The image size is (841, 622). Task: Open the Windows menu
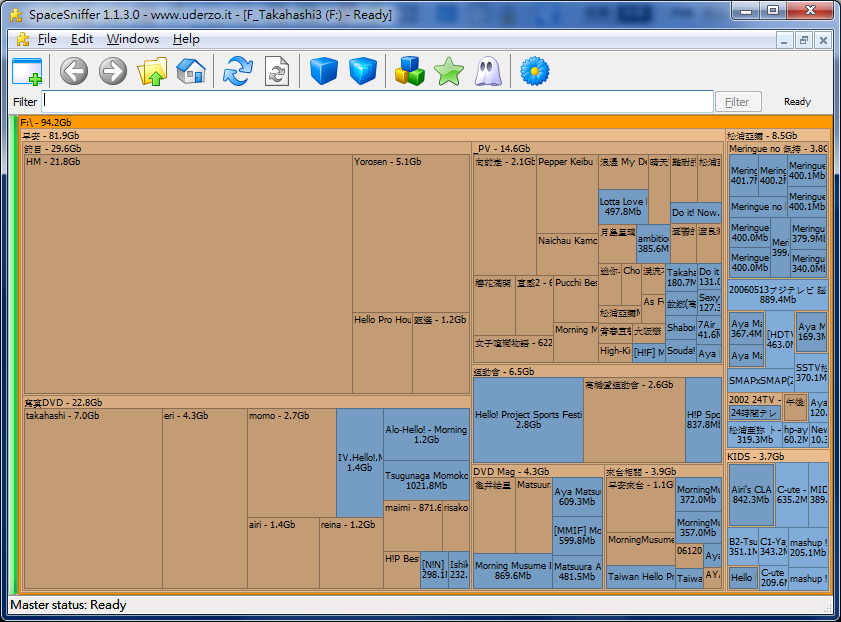coord(132,39)
